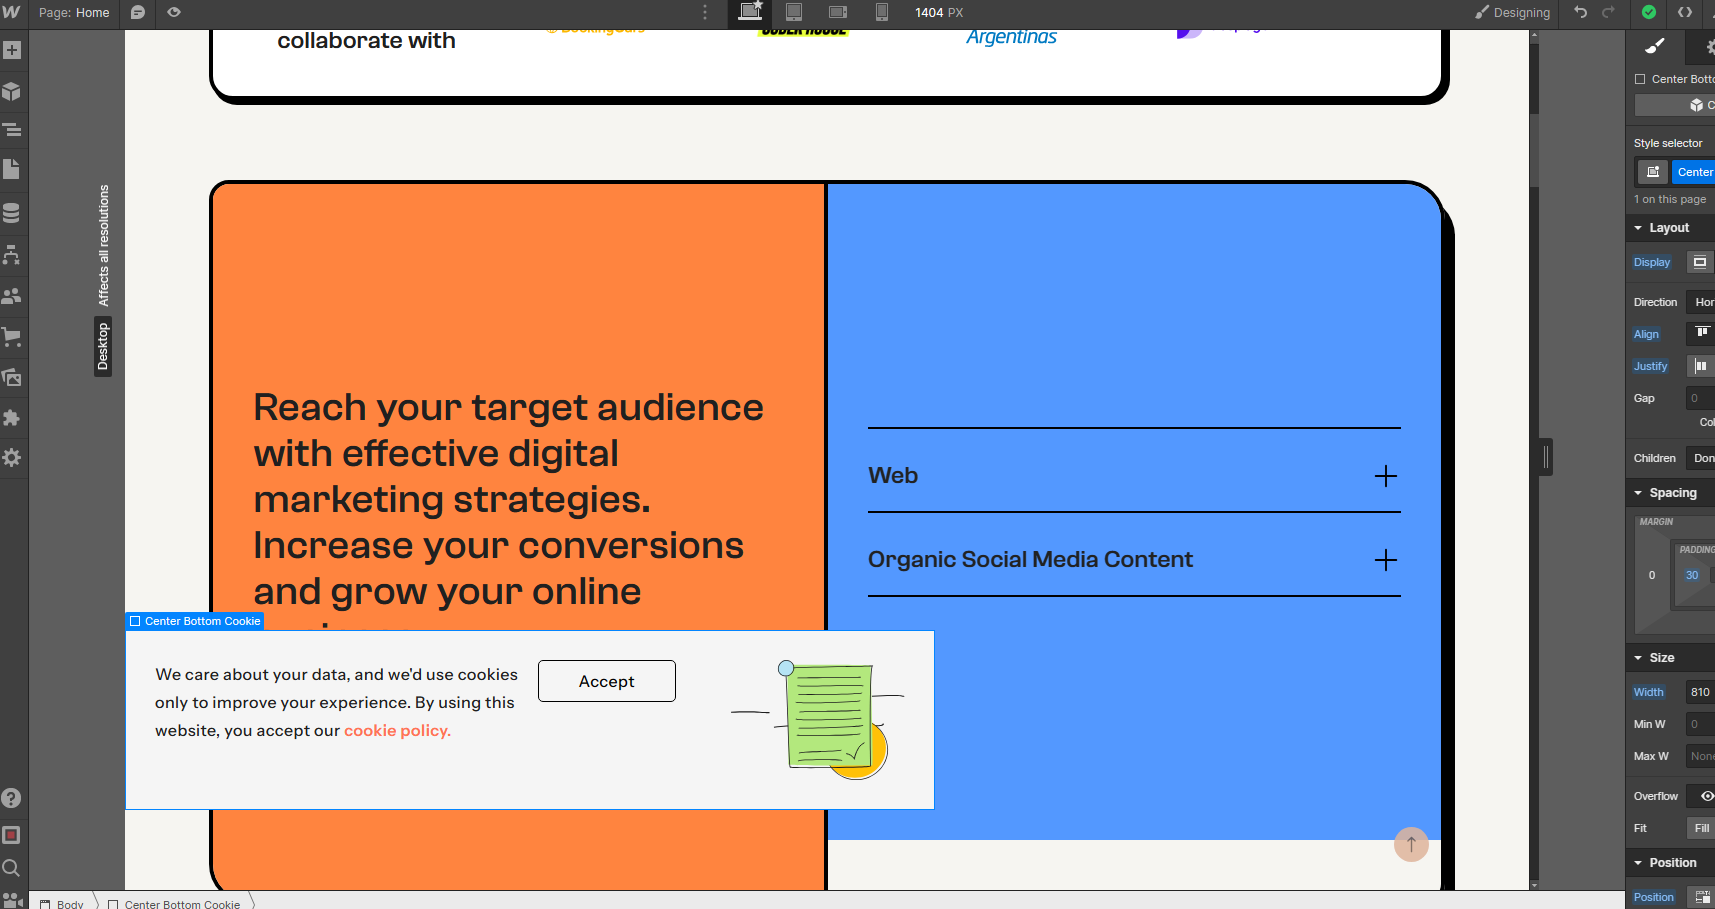Click the Align property label
The width and height of the screenshot is (1715, 909).
pos(1646,334)
